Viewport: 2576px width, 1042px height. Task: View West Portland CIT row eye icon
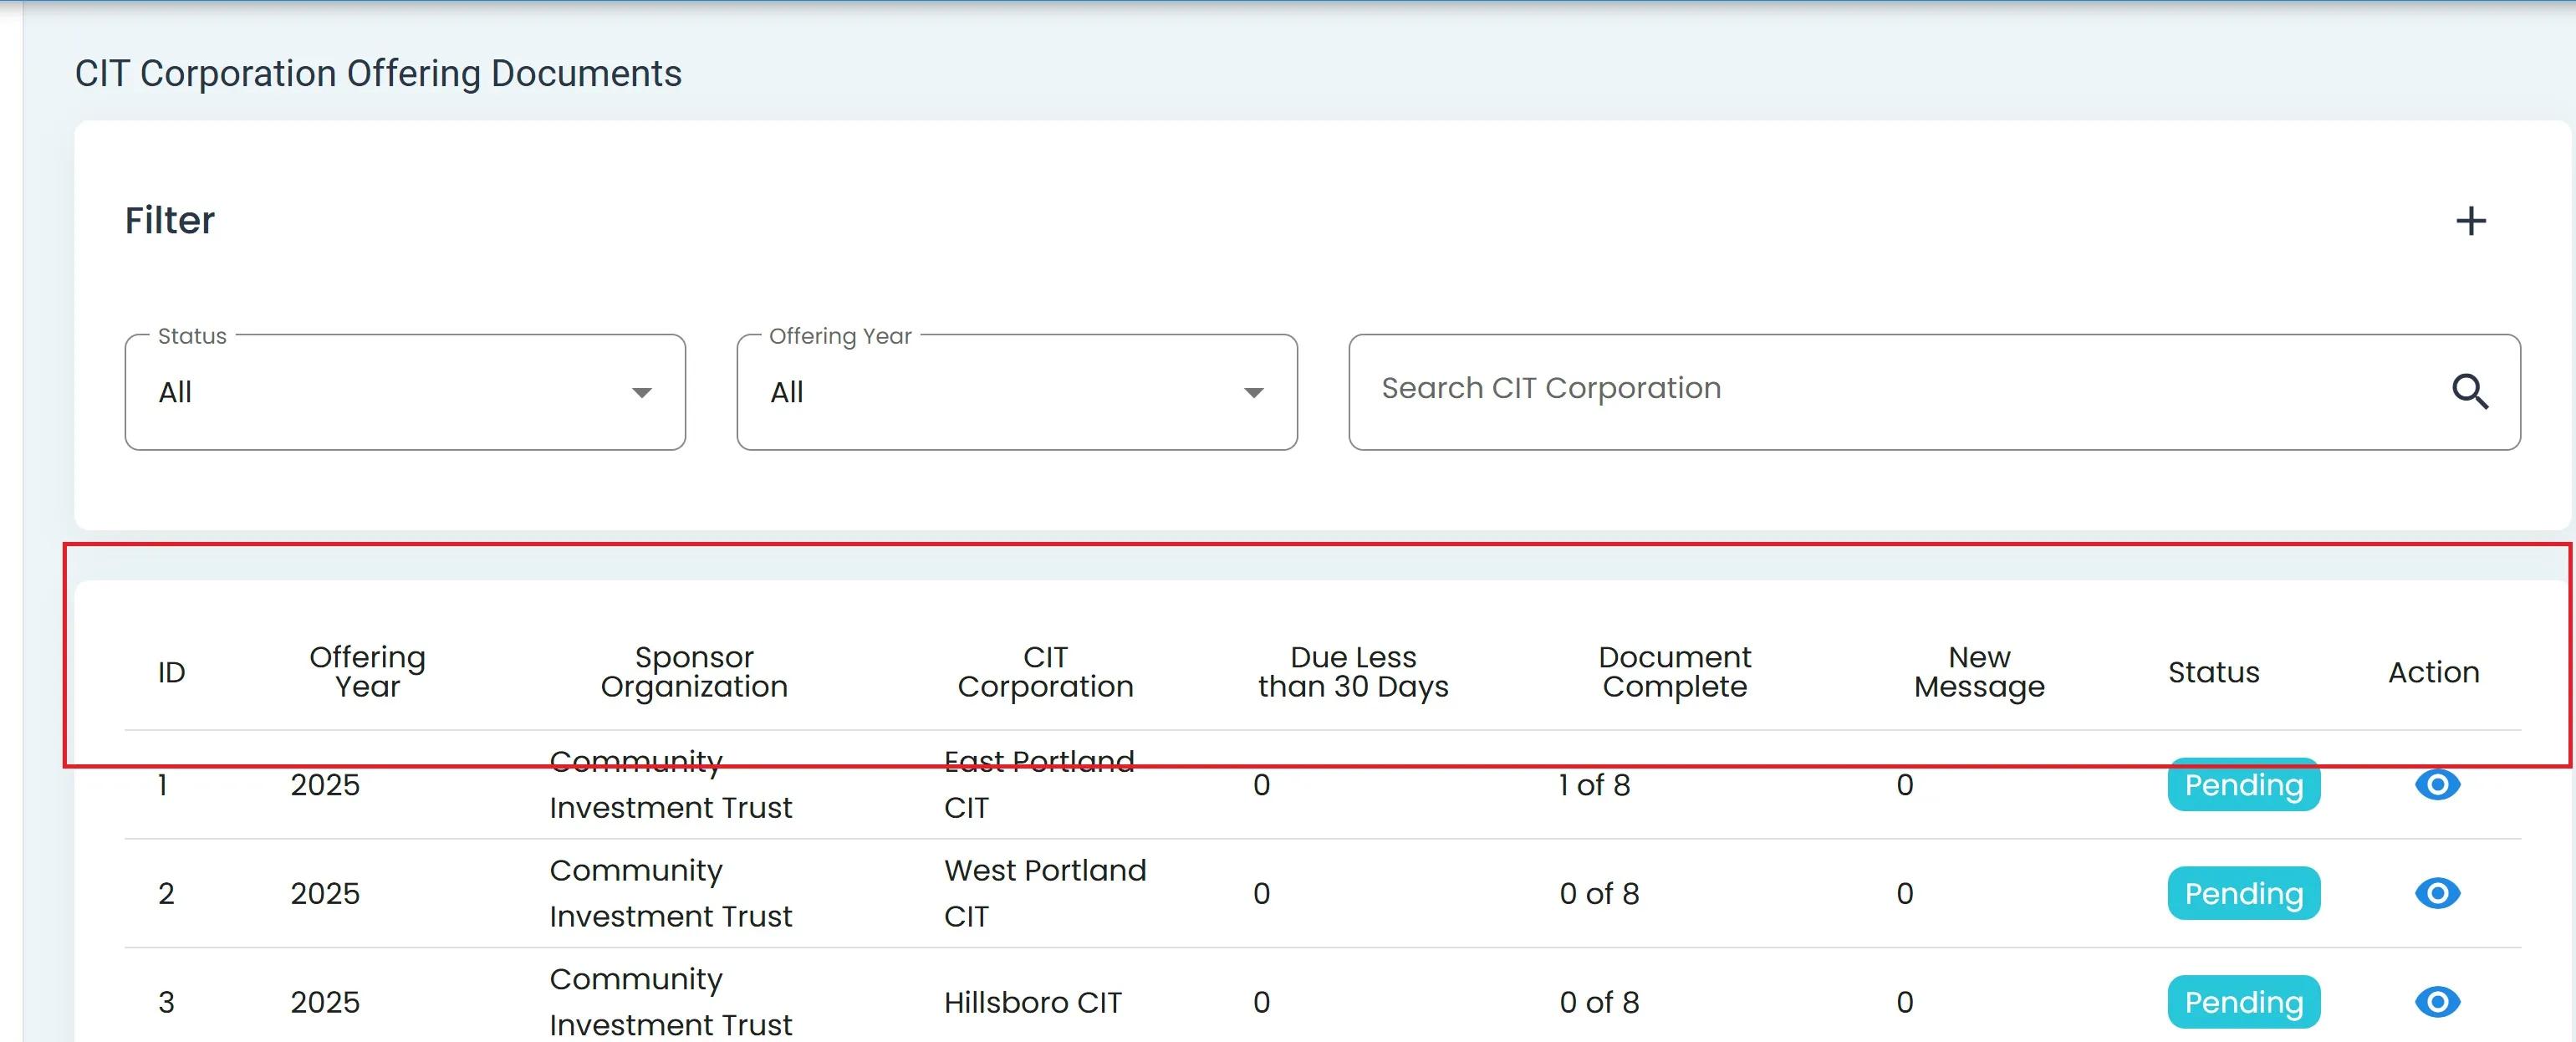tap(2437, 893)
